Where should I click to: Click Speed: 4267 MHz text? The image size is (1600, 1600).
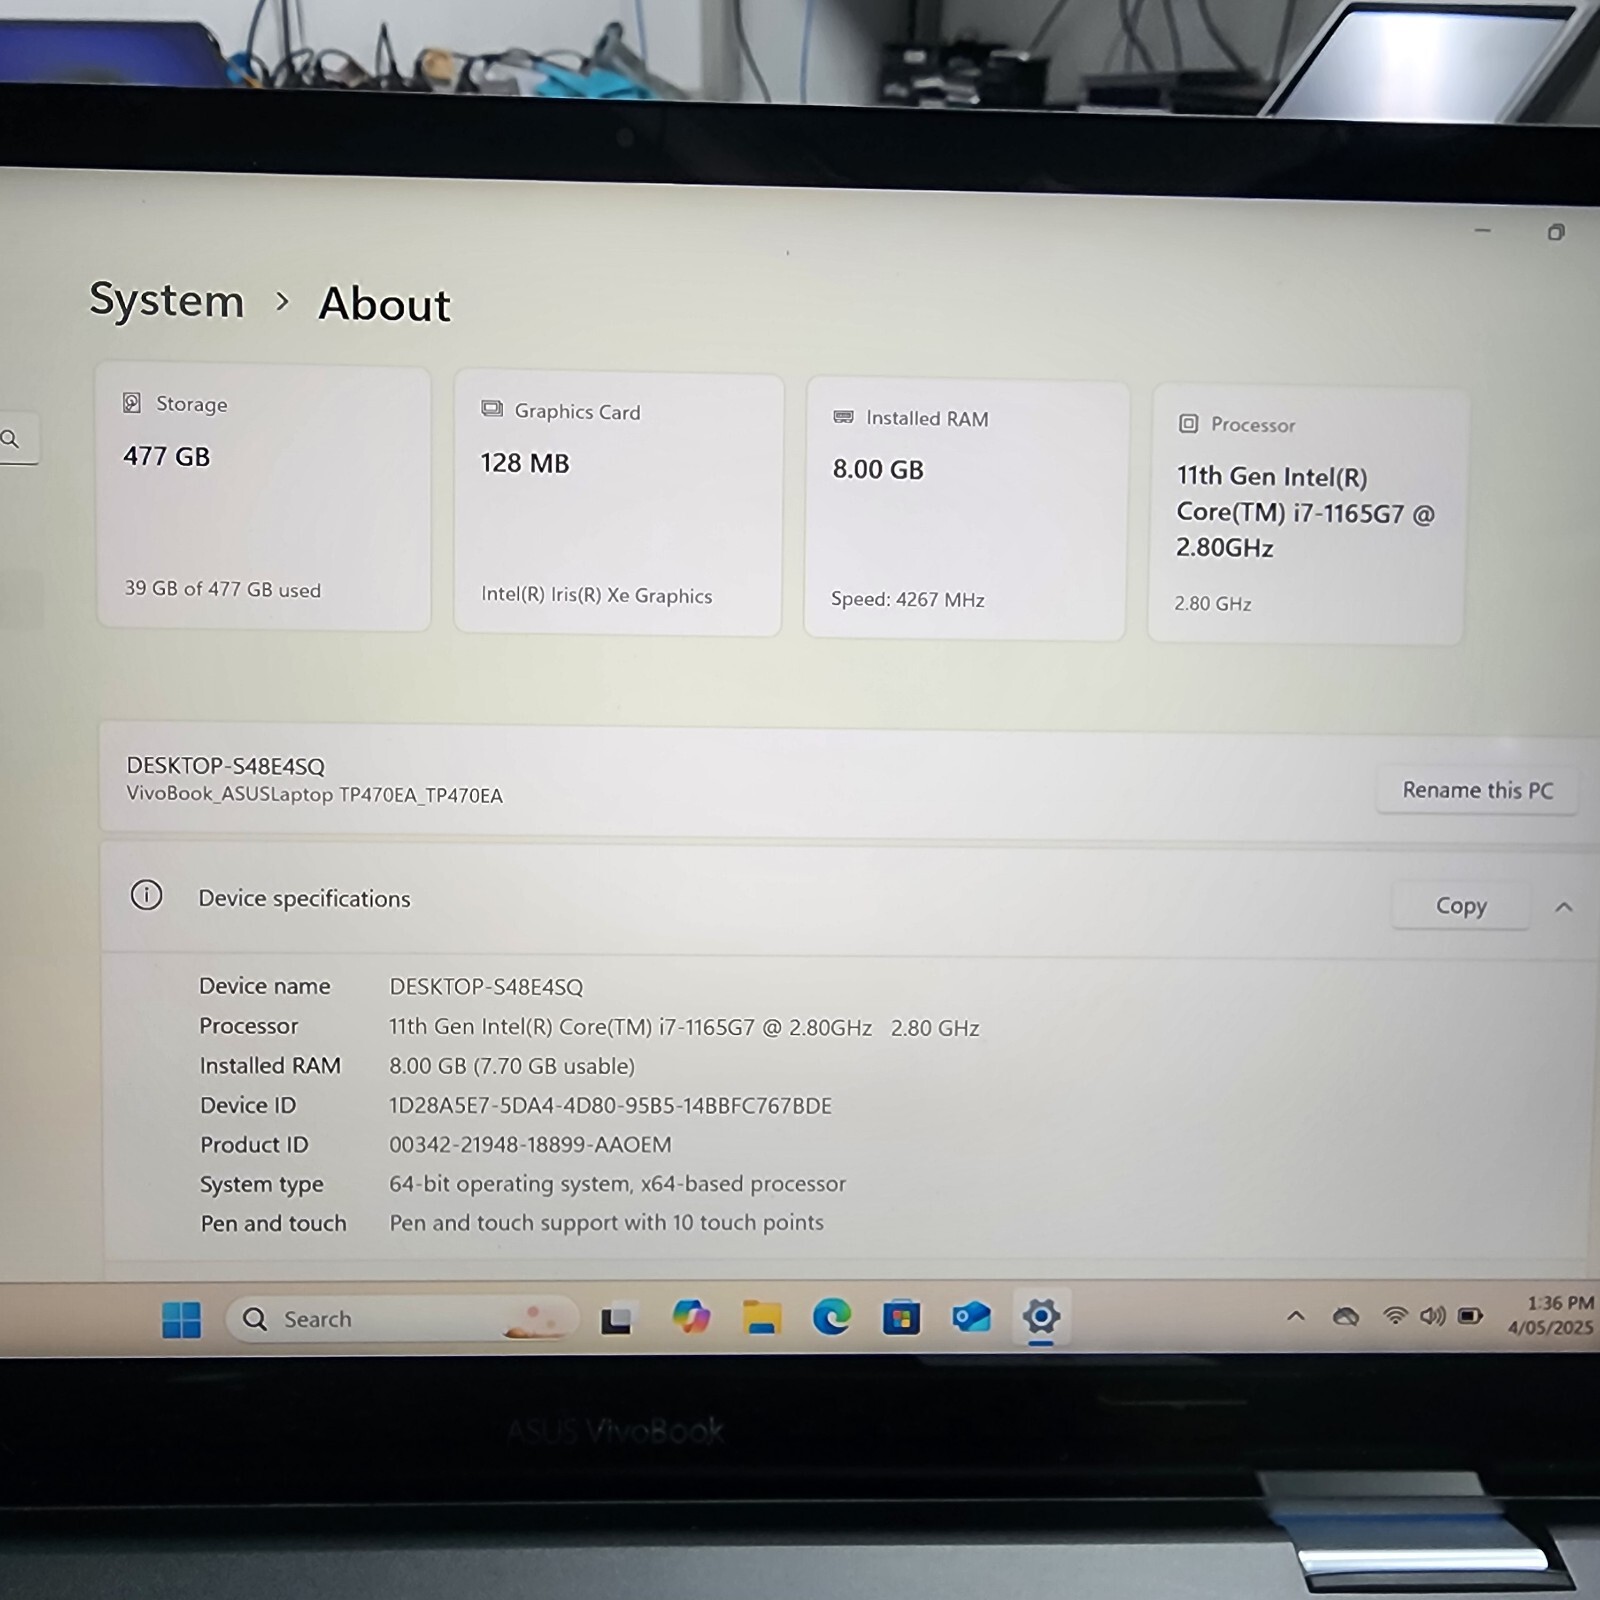pyautogui.click(x=908, y=599)
